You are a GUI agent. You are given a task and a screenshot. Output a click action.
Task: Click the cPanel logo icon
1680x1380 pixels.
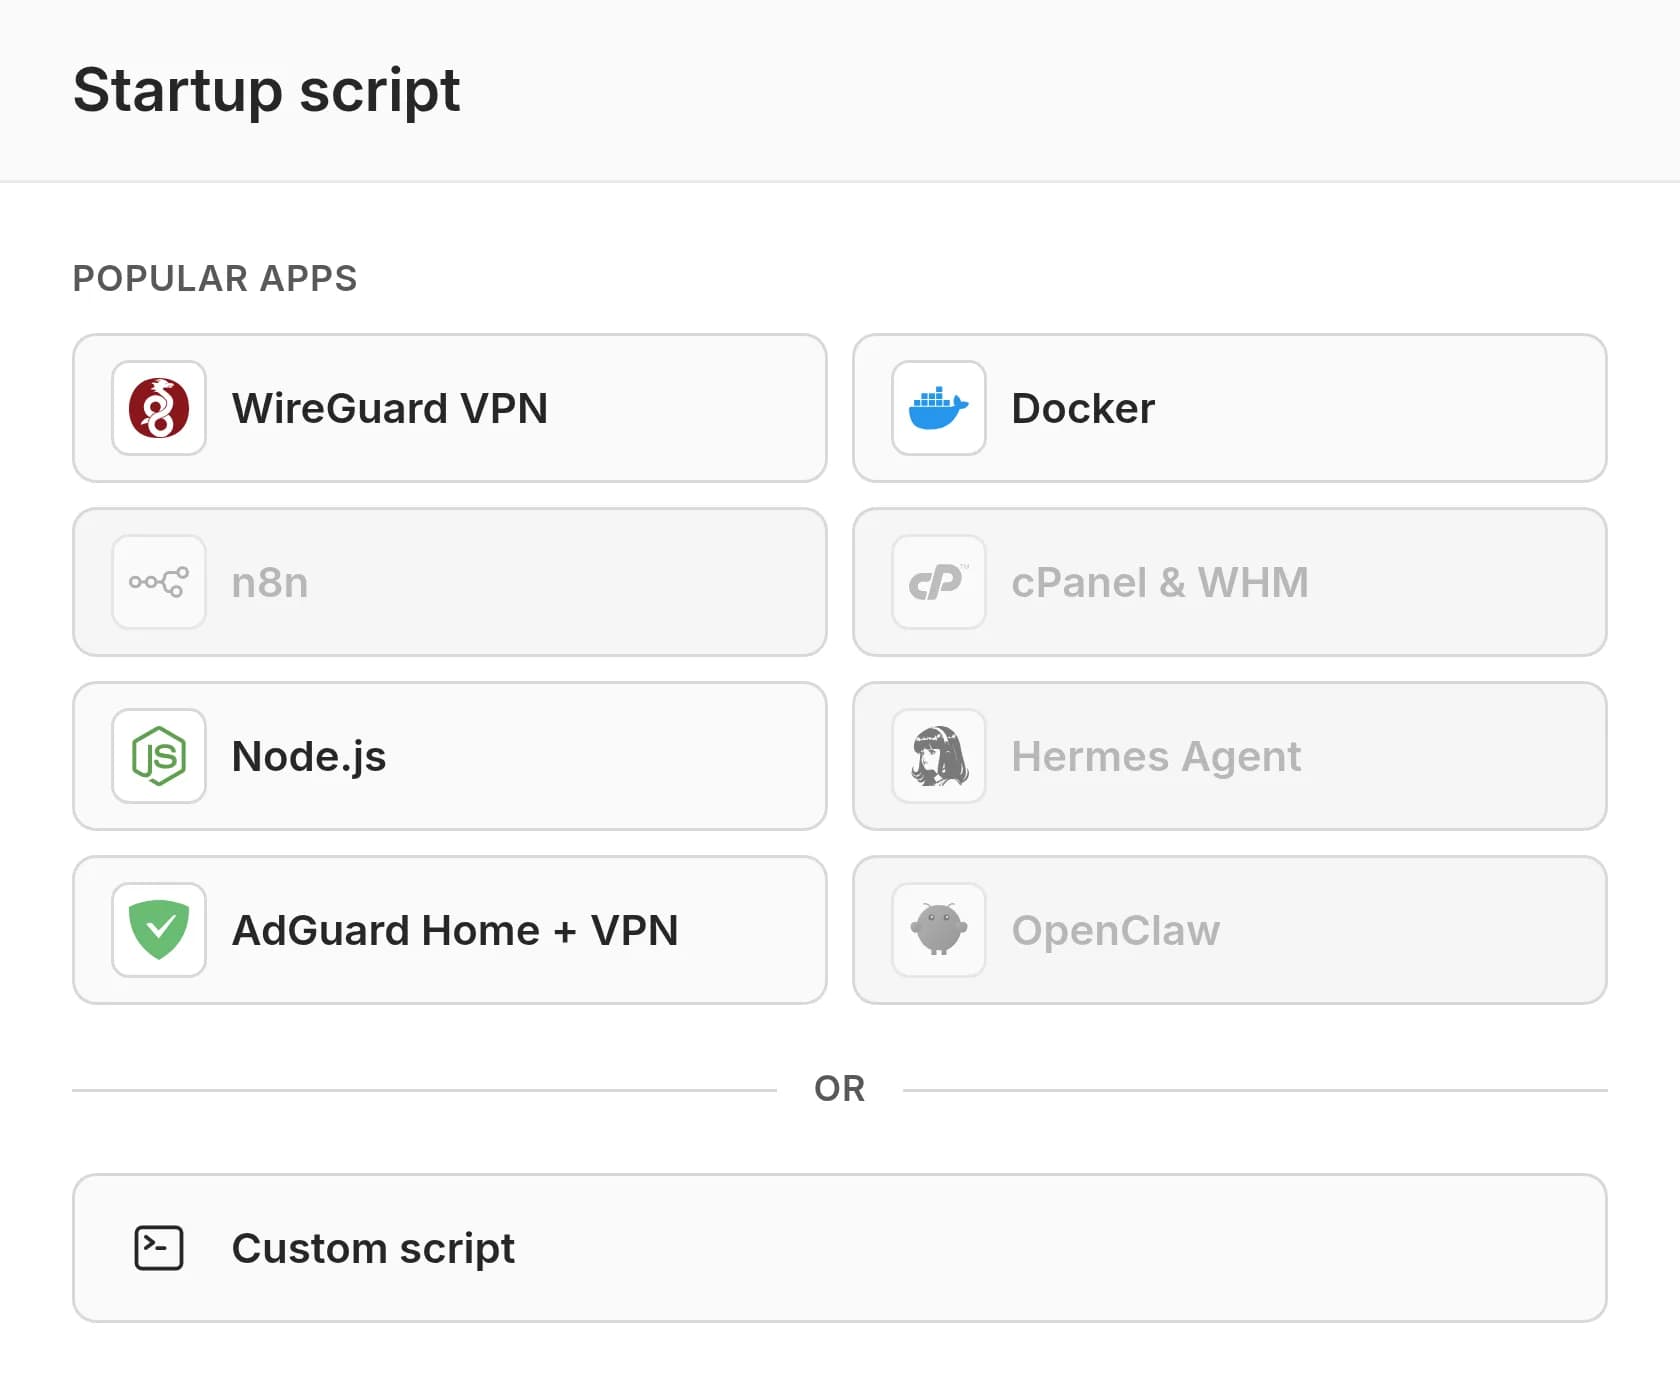(939, 582)
